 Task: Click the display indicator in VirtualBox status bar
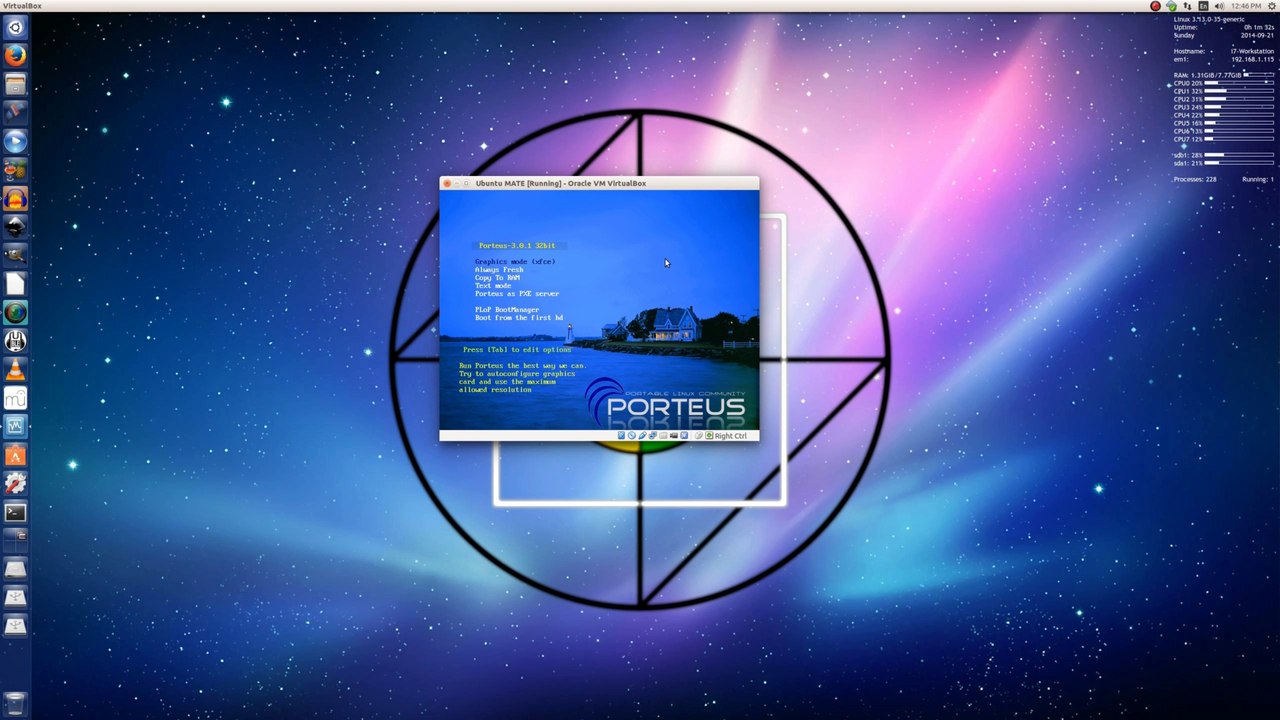click(674, 435)
